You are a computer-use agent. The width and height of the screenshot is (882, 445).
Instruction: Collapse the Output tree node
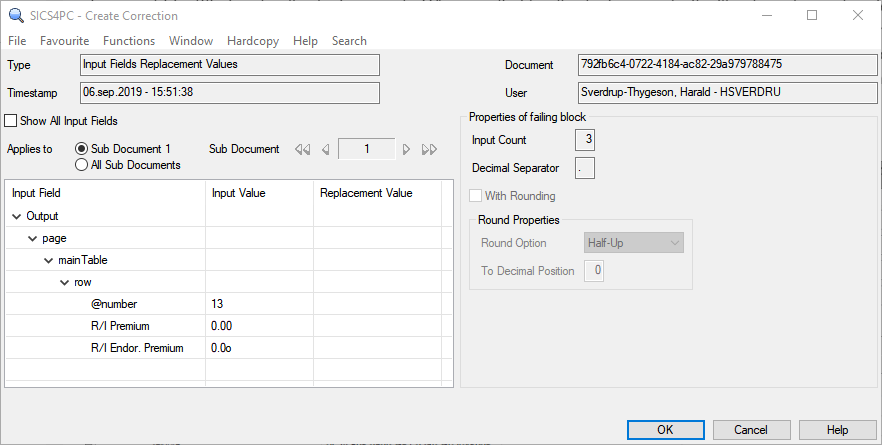point(17,216)
